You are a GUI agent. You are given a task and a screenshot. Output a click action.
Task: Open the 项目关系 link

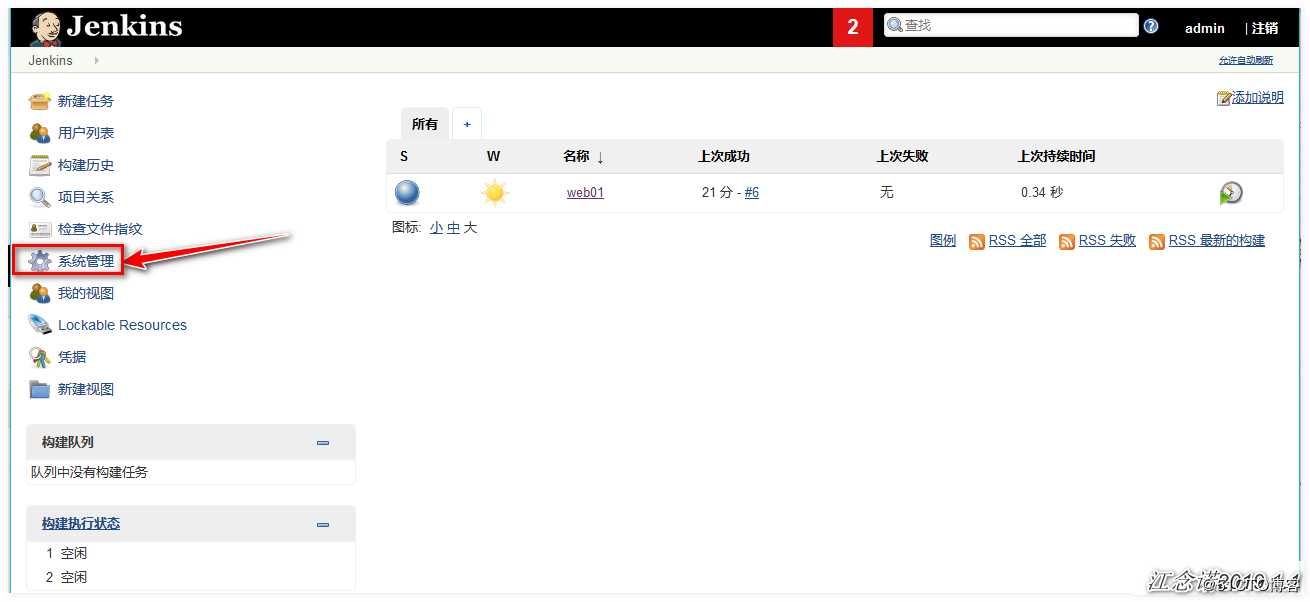click(x=86, y=197)
